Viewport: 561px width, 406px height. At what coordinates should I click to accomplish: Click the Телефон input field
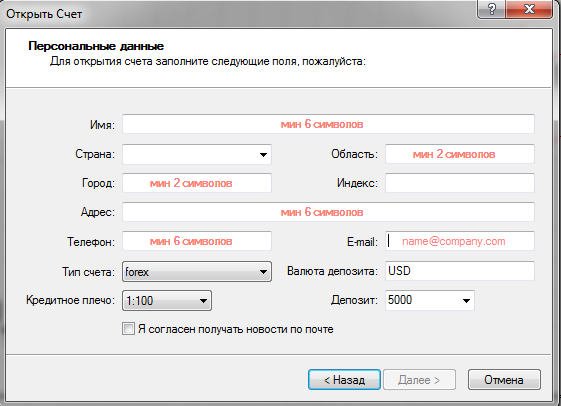click(x=197, y=241)
